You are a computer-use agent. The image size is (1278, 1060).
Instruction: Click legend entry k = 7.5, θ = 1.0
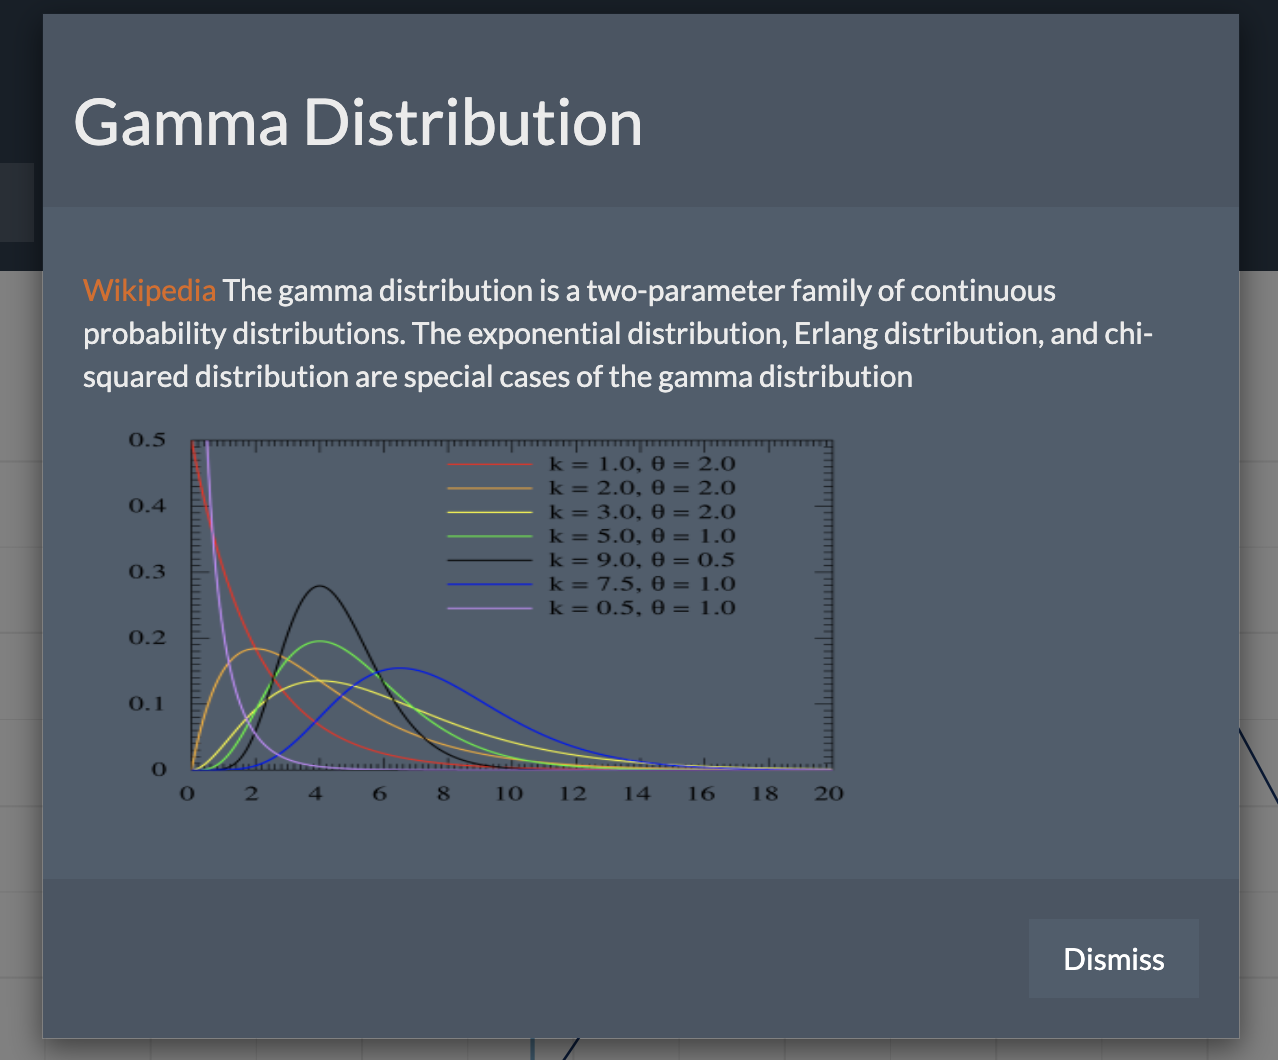(x=591, y=584)
